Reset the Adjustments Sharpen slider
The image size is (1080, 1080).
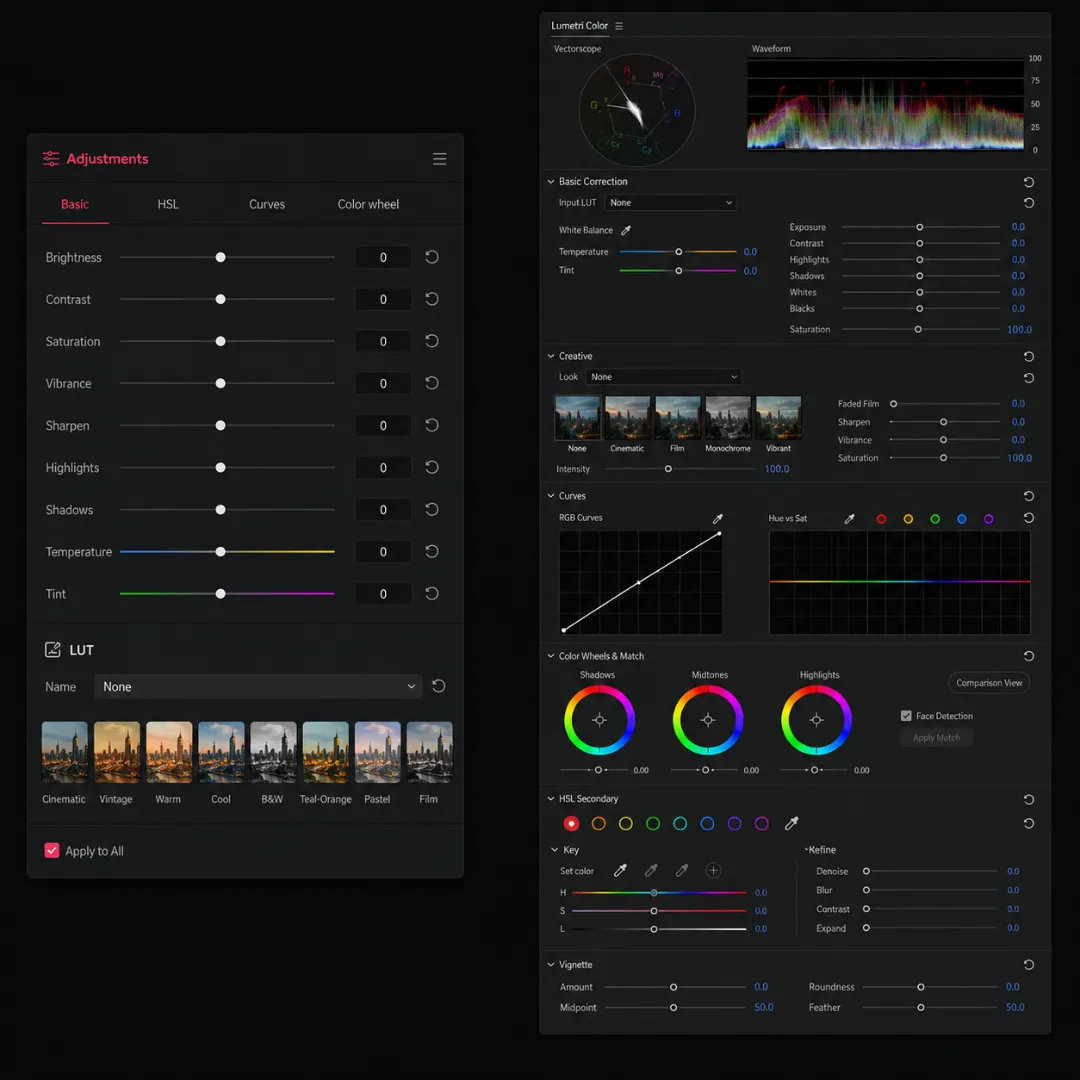point(432,425)
